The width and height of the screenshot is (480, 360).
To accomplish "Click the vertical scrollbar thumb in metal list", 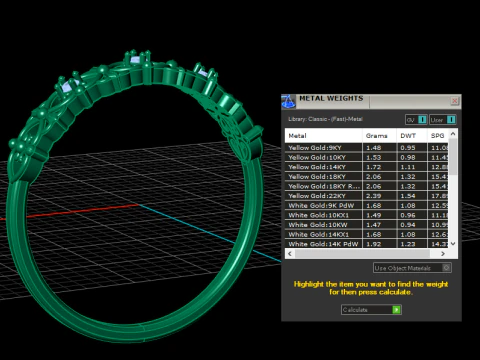I will pos(453,157).
